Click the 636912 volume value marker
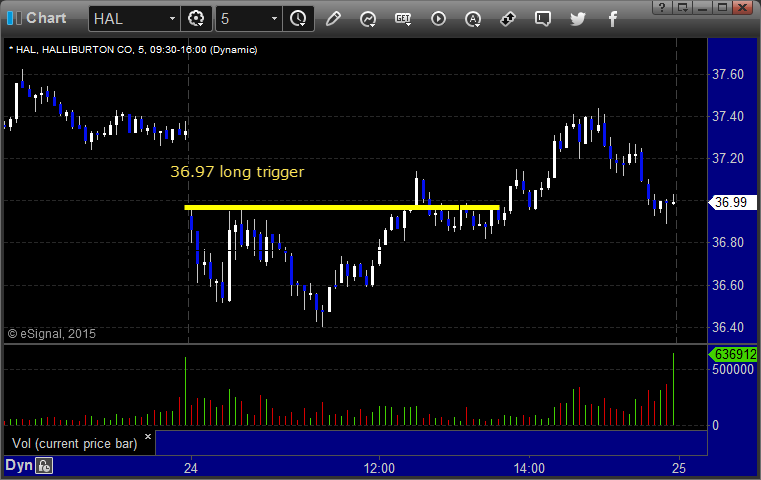This screenshot has height=480, width=761. point(733,354)
